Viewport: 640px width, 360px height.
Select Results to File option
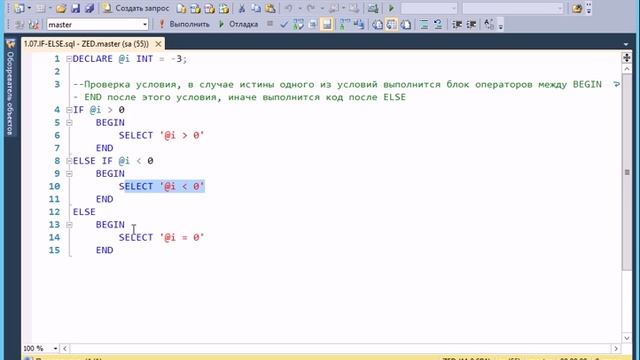pyautogui.click(x=406, y=25)
